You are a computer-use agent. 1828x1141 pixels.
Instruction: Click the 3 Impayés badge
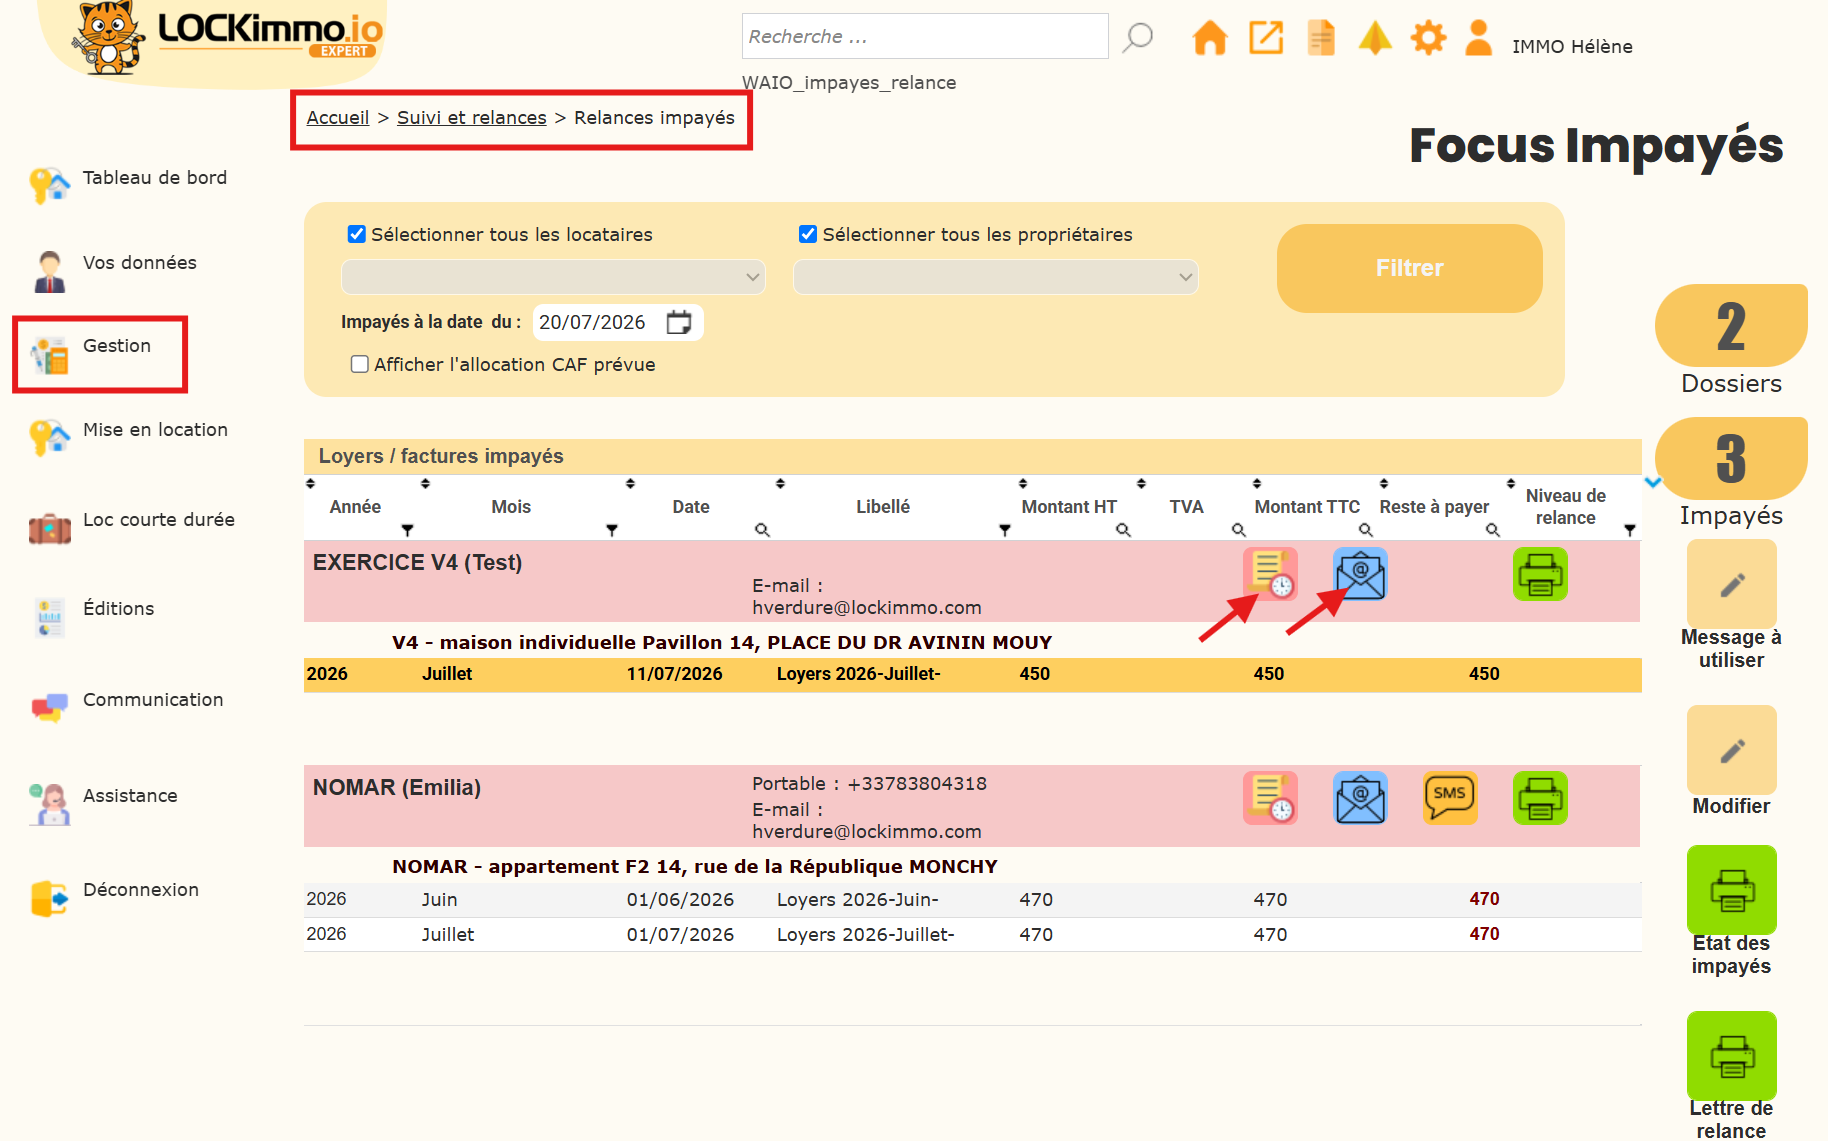pyautogui.click(x=1731, y=459)
